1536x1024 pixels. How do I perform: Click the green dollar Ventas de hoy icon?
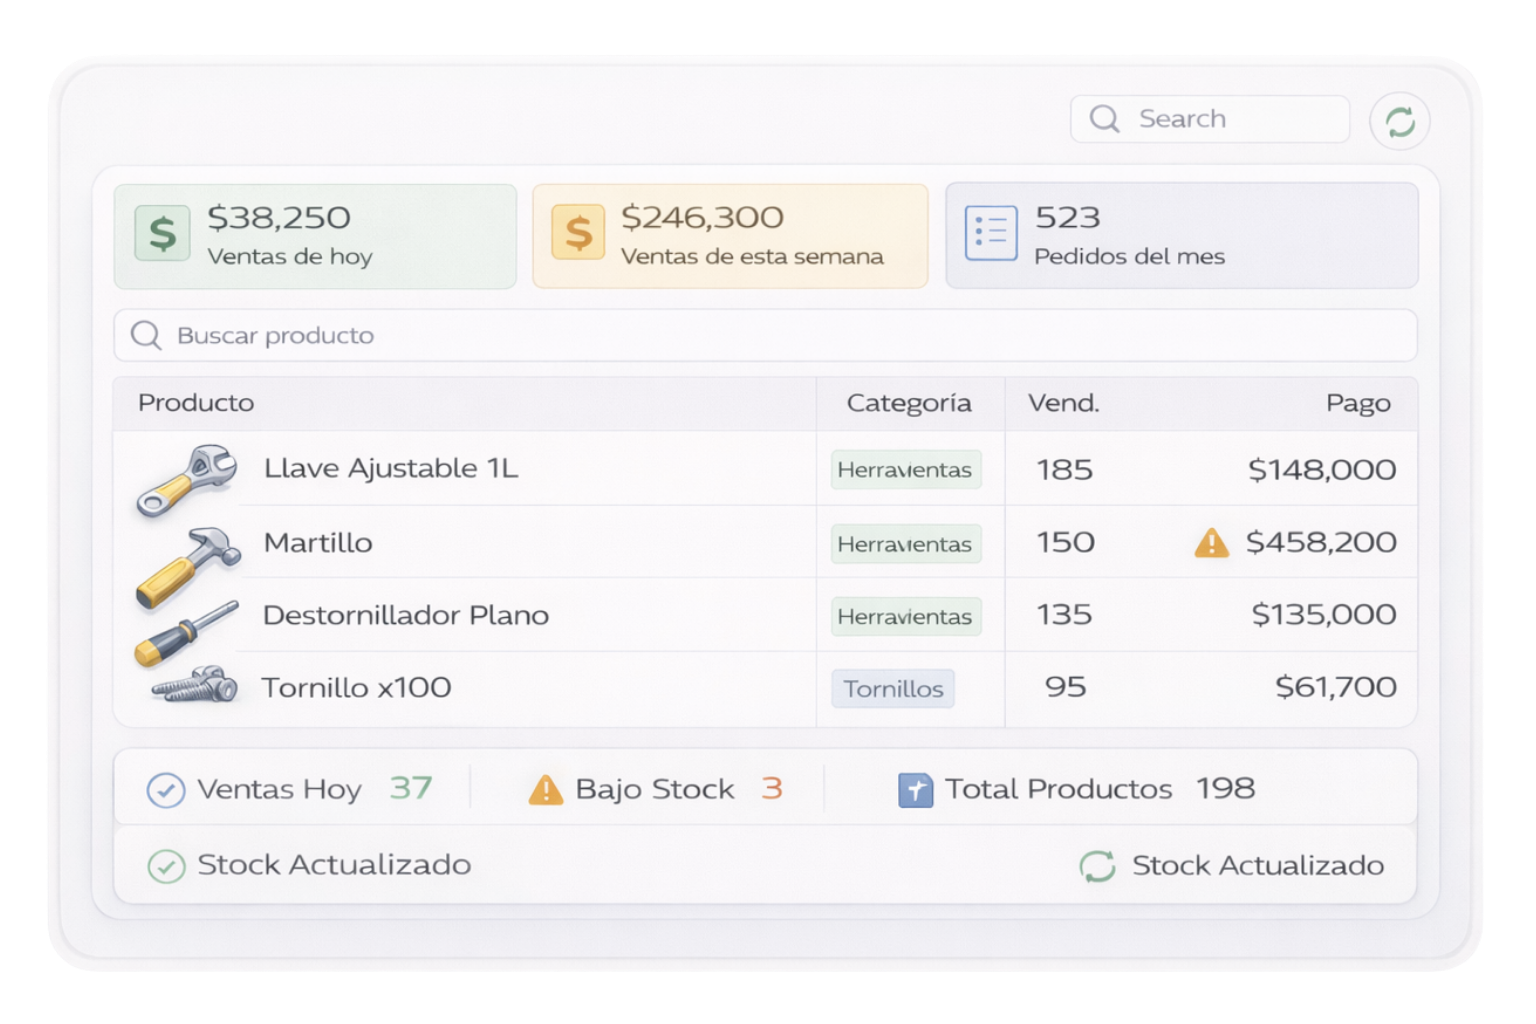click(x=162, y=233)
